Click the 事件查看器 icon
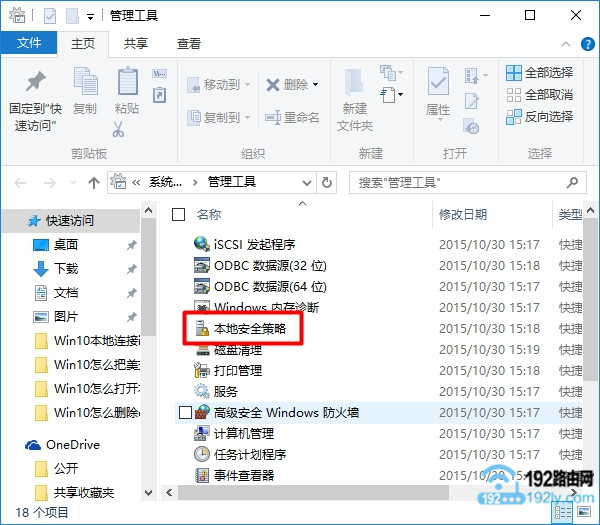Image resolution: width=600 pixels, height=525 pixels. tap(202, 475)
